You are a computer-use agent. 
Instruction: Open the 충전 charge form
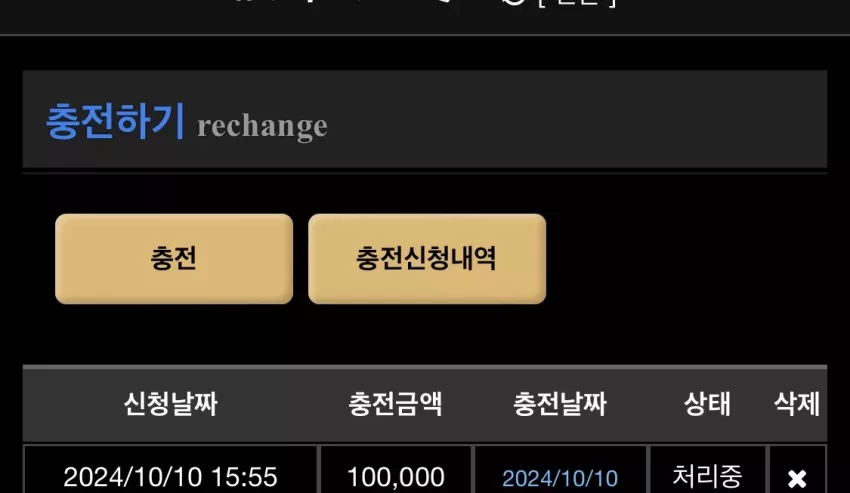pyautogui.click(x=174, y=259)
